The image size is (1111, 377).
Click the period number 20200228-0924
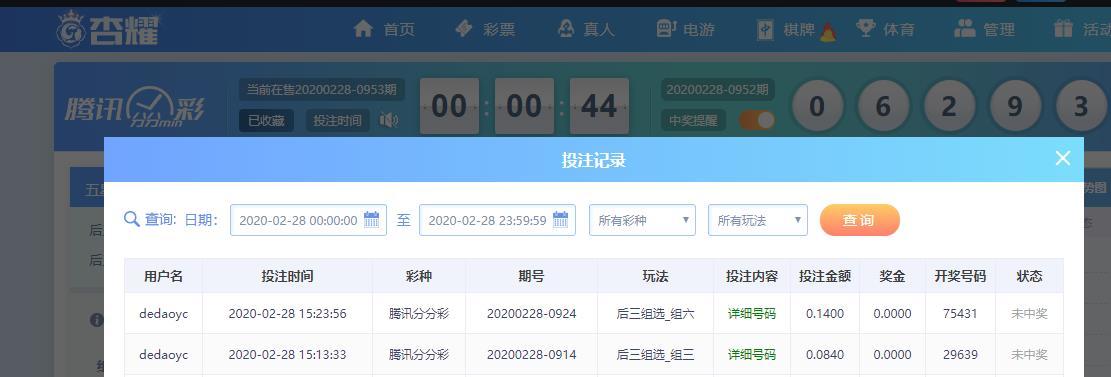coord(531,313)
